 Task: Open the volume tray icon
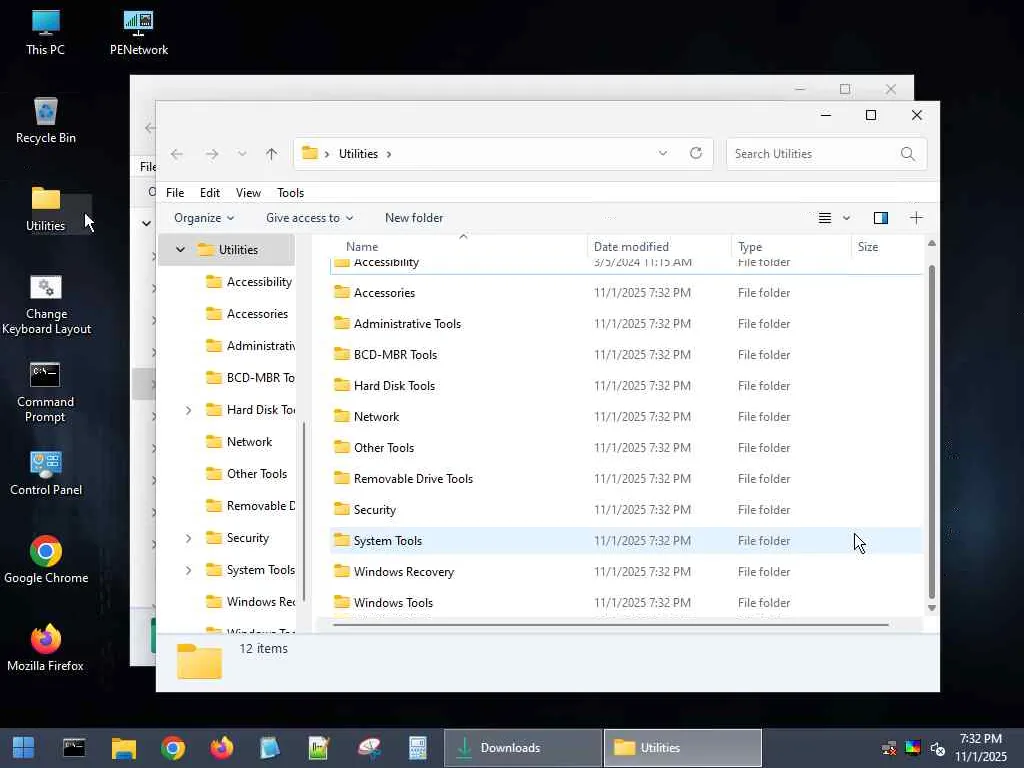[938, 748]
